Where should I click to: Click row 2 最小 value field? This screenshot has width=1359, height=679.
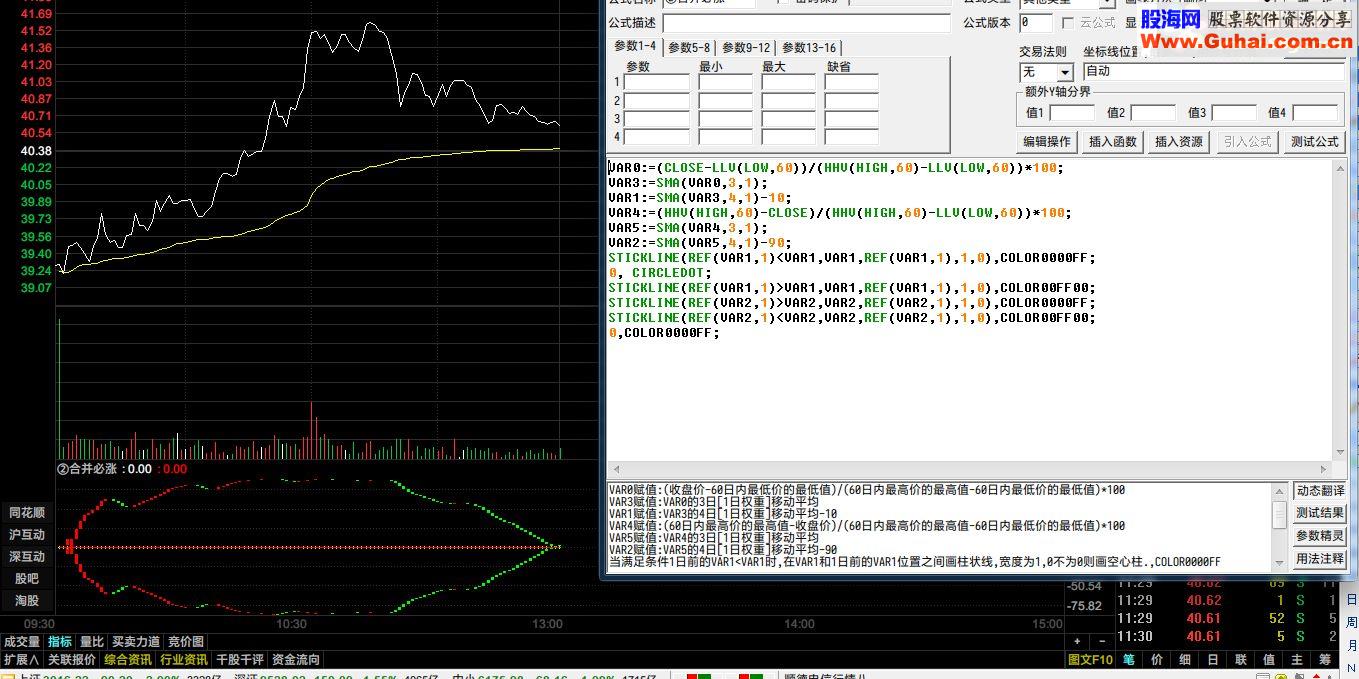tap(725, 101)
